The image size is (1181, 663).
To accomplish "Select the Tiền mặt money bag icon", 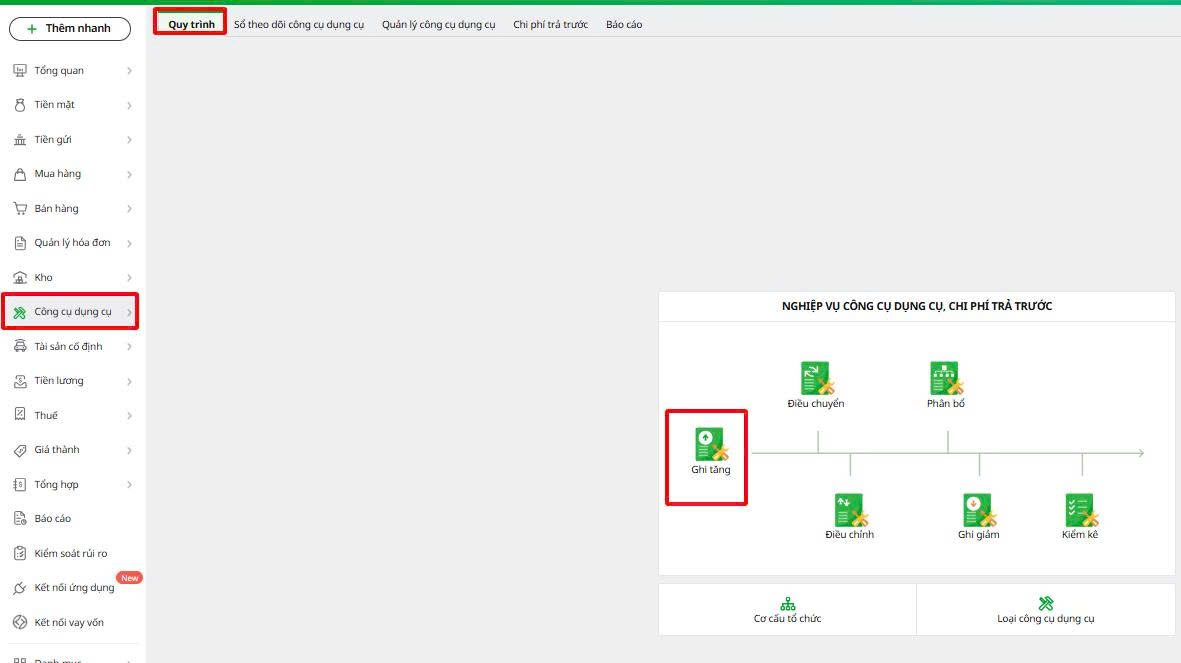I will (x=20, y=105).
